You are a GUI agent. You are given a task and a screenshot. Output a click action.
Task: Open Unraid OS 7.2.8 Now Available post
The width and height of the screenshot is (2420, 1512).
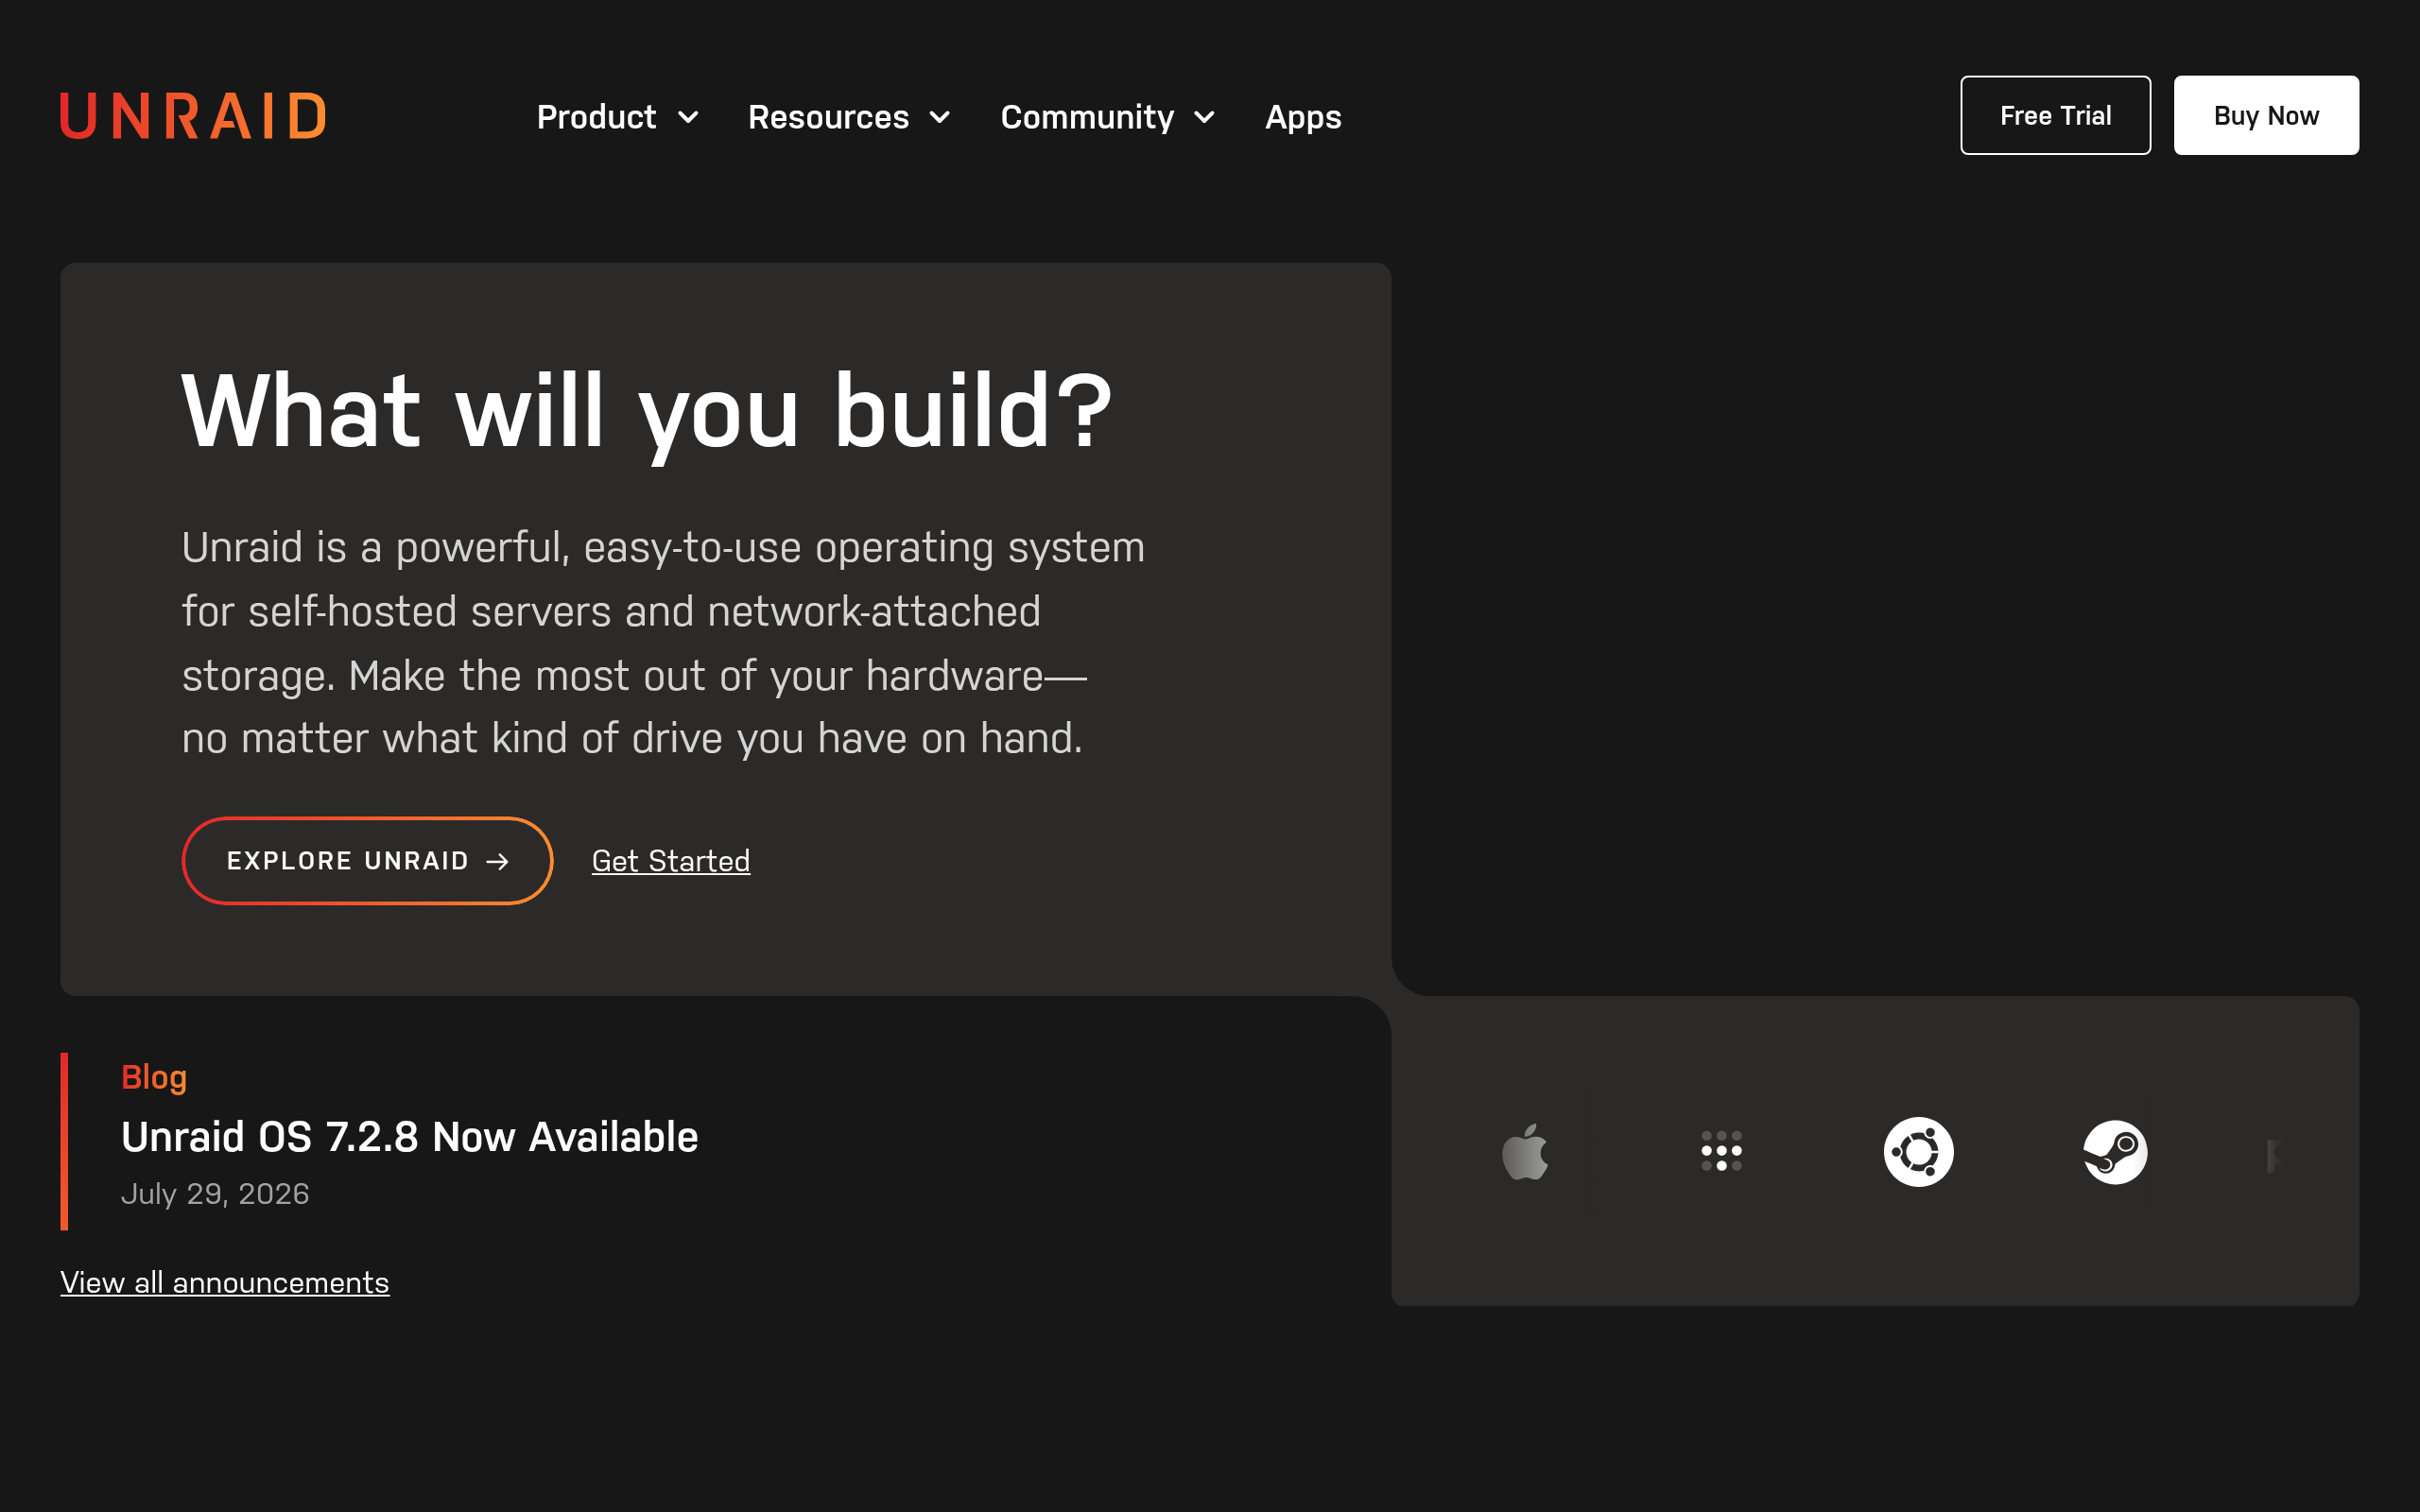click(410, 1137)
